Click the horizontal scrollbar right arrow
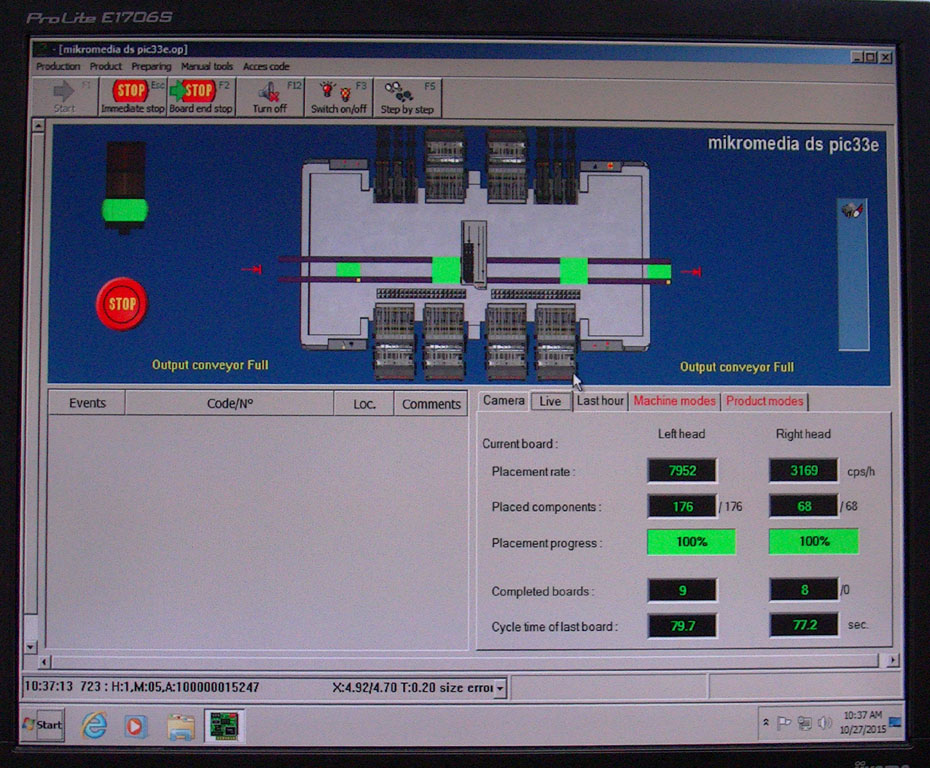This screenshot has height=768, width=930. tap(893, 660)
